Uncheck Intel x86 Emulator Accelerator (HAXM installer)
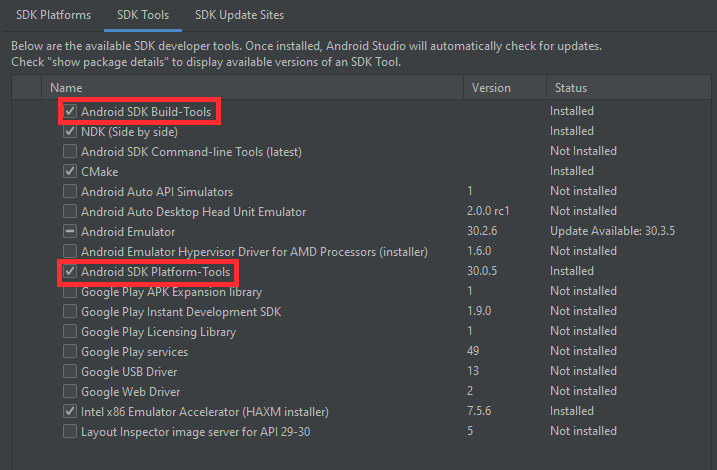This screenshot has height=470, width=717. [70, 412]
